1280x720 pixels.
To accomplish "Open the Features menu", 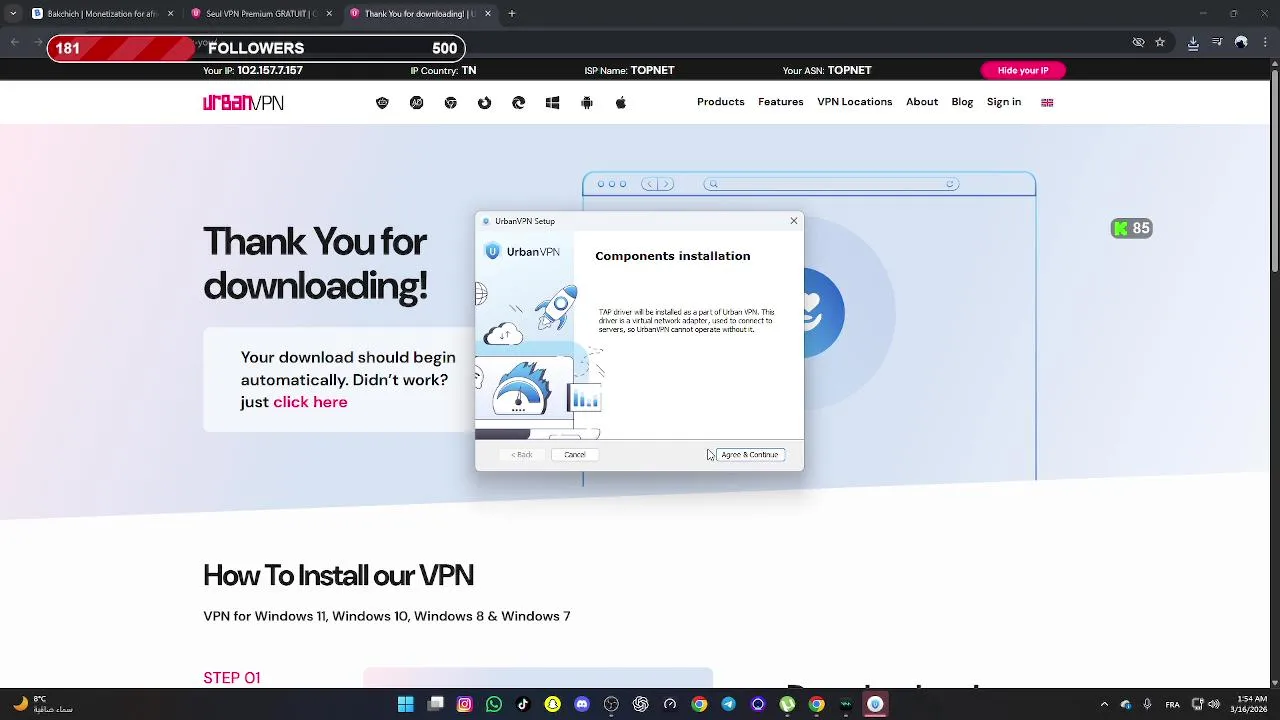I will (x=781, y=102).
